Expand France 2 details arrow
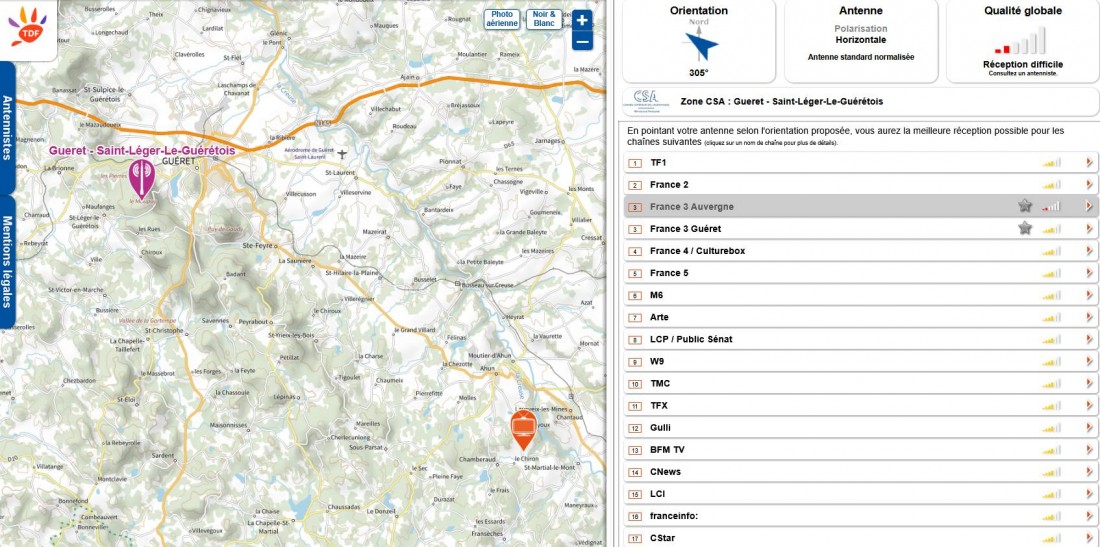The width and height of the screenshot is (1100, 547). pos(1089,184)
